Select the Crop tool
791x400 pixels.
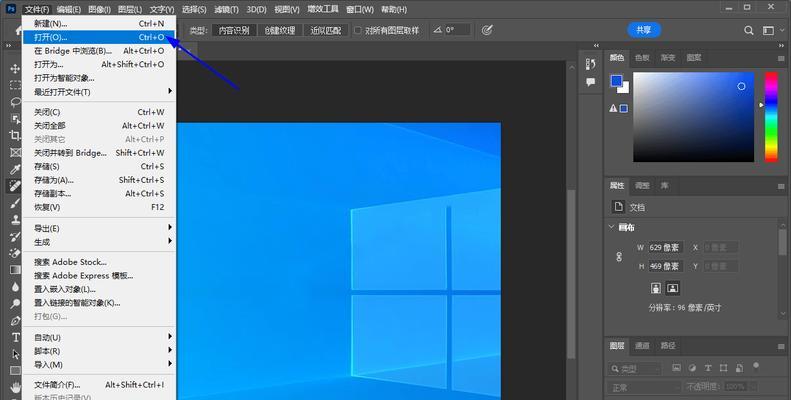coord(15,135)
